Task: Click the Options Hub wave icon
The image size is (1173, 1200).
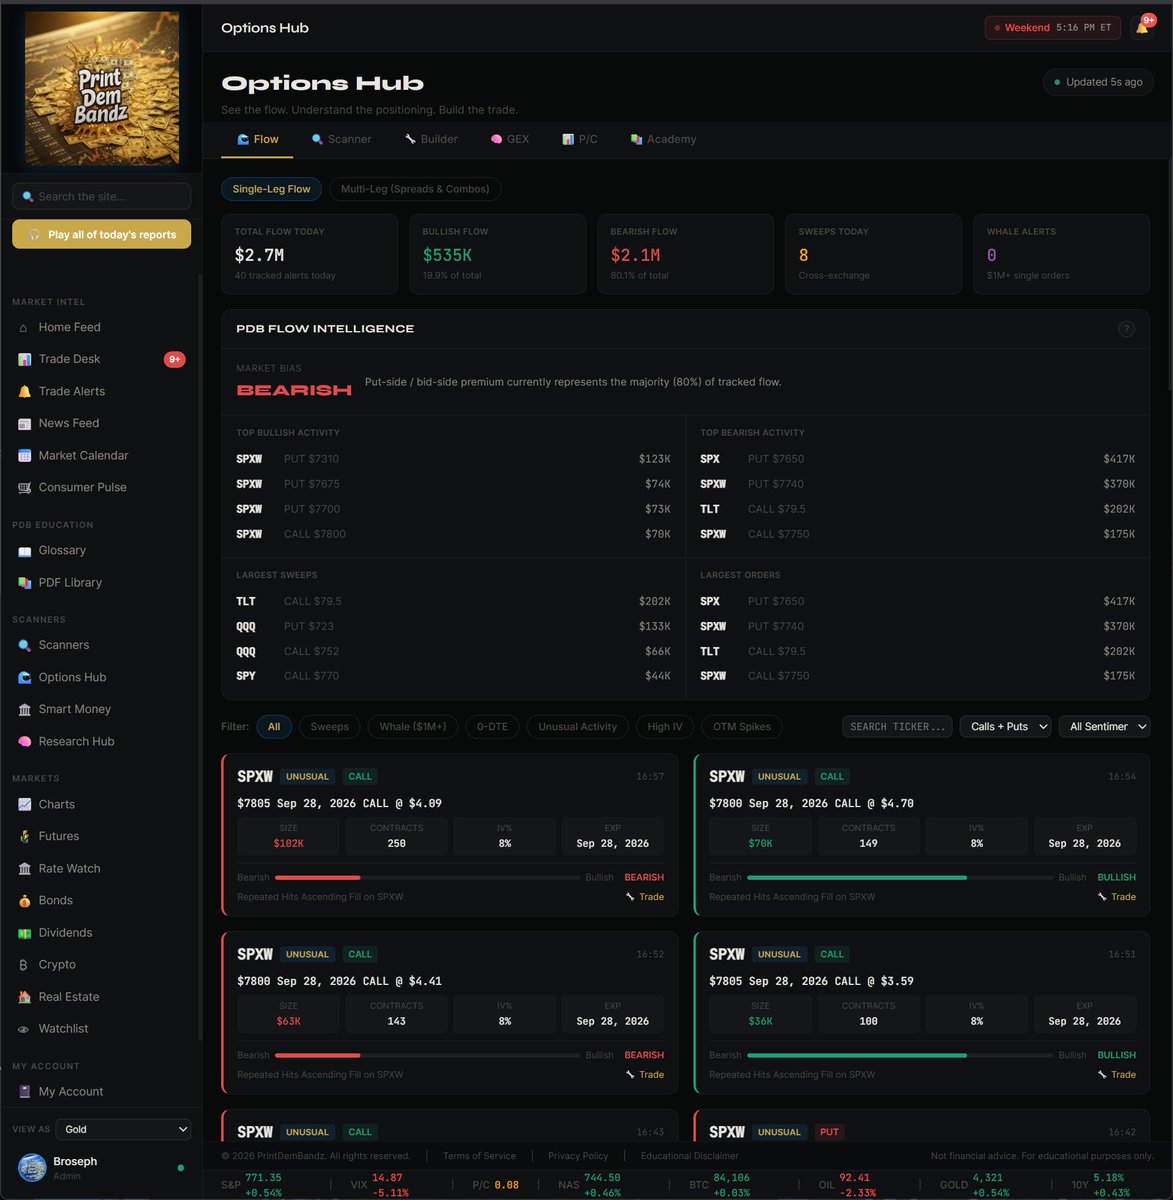Action: click(x=24, y=677)
